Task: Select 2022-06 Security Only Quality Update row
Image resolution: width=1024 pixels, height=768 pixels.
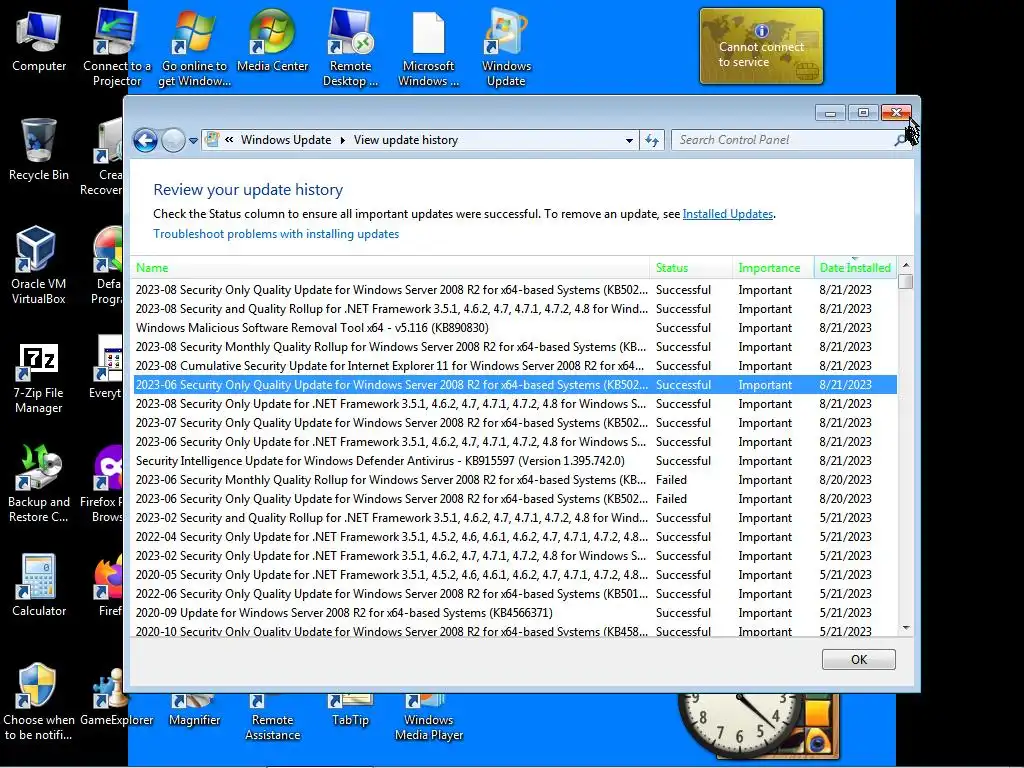Action: [x=515, y=594]
